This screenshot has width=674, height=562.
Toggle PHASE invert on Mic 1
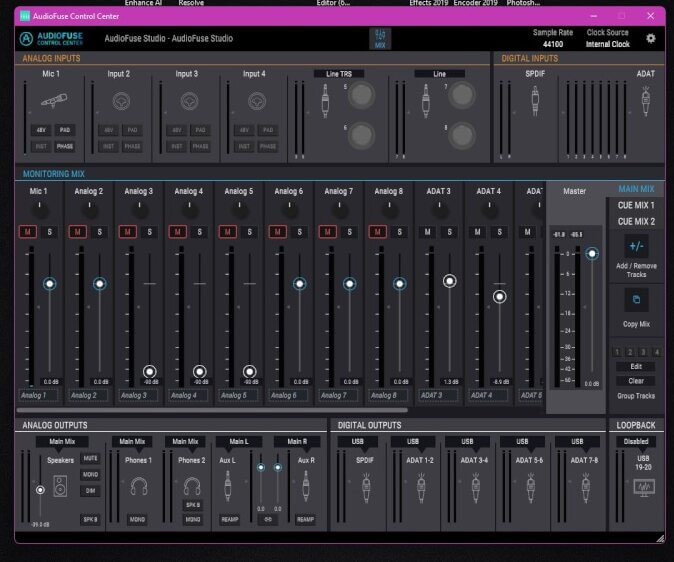[x=65, y=146]
